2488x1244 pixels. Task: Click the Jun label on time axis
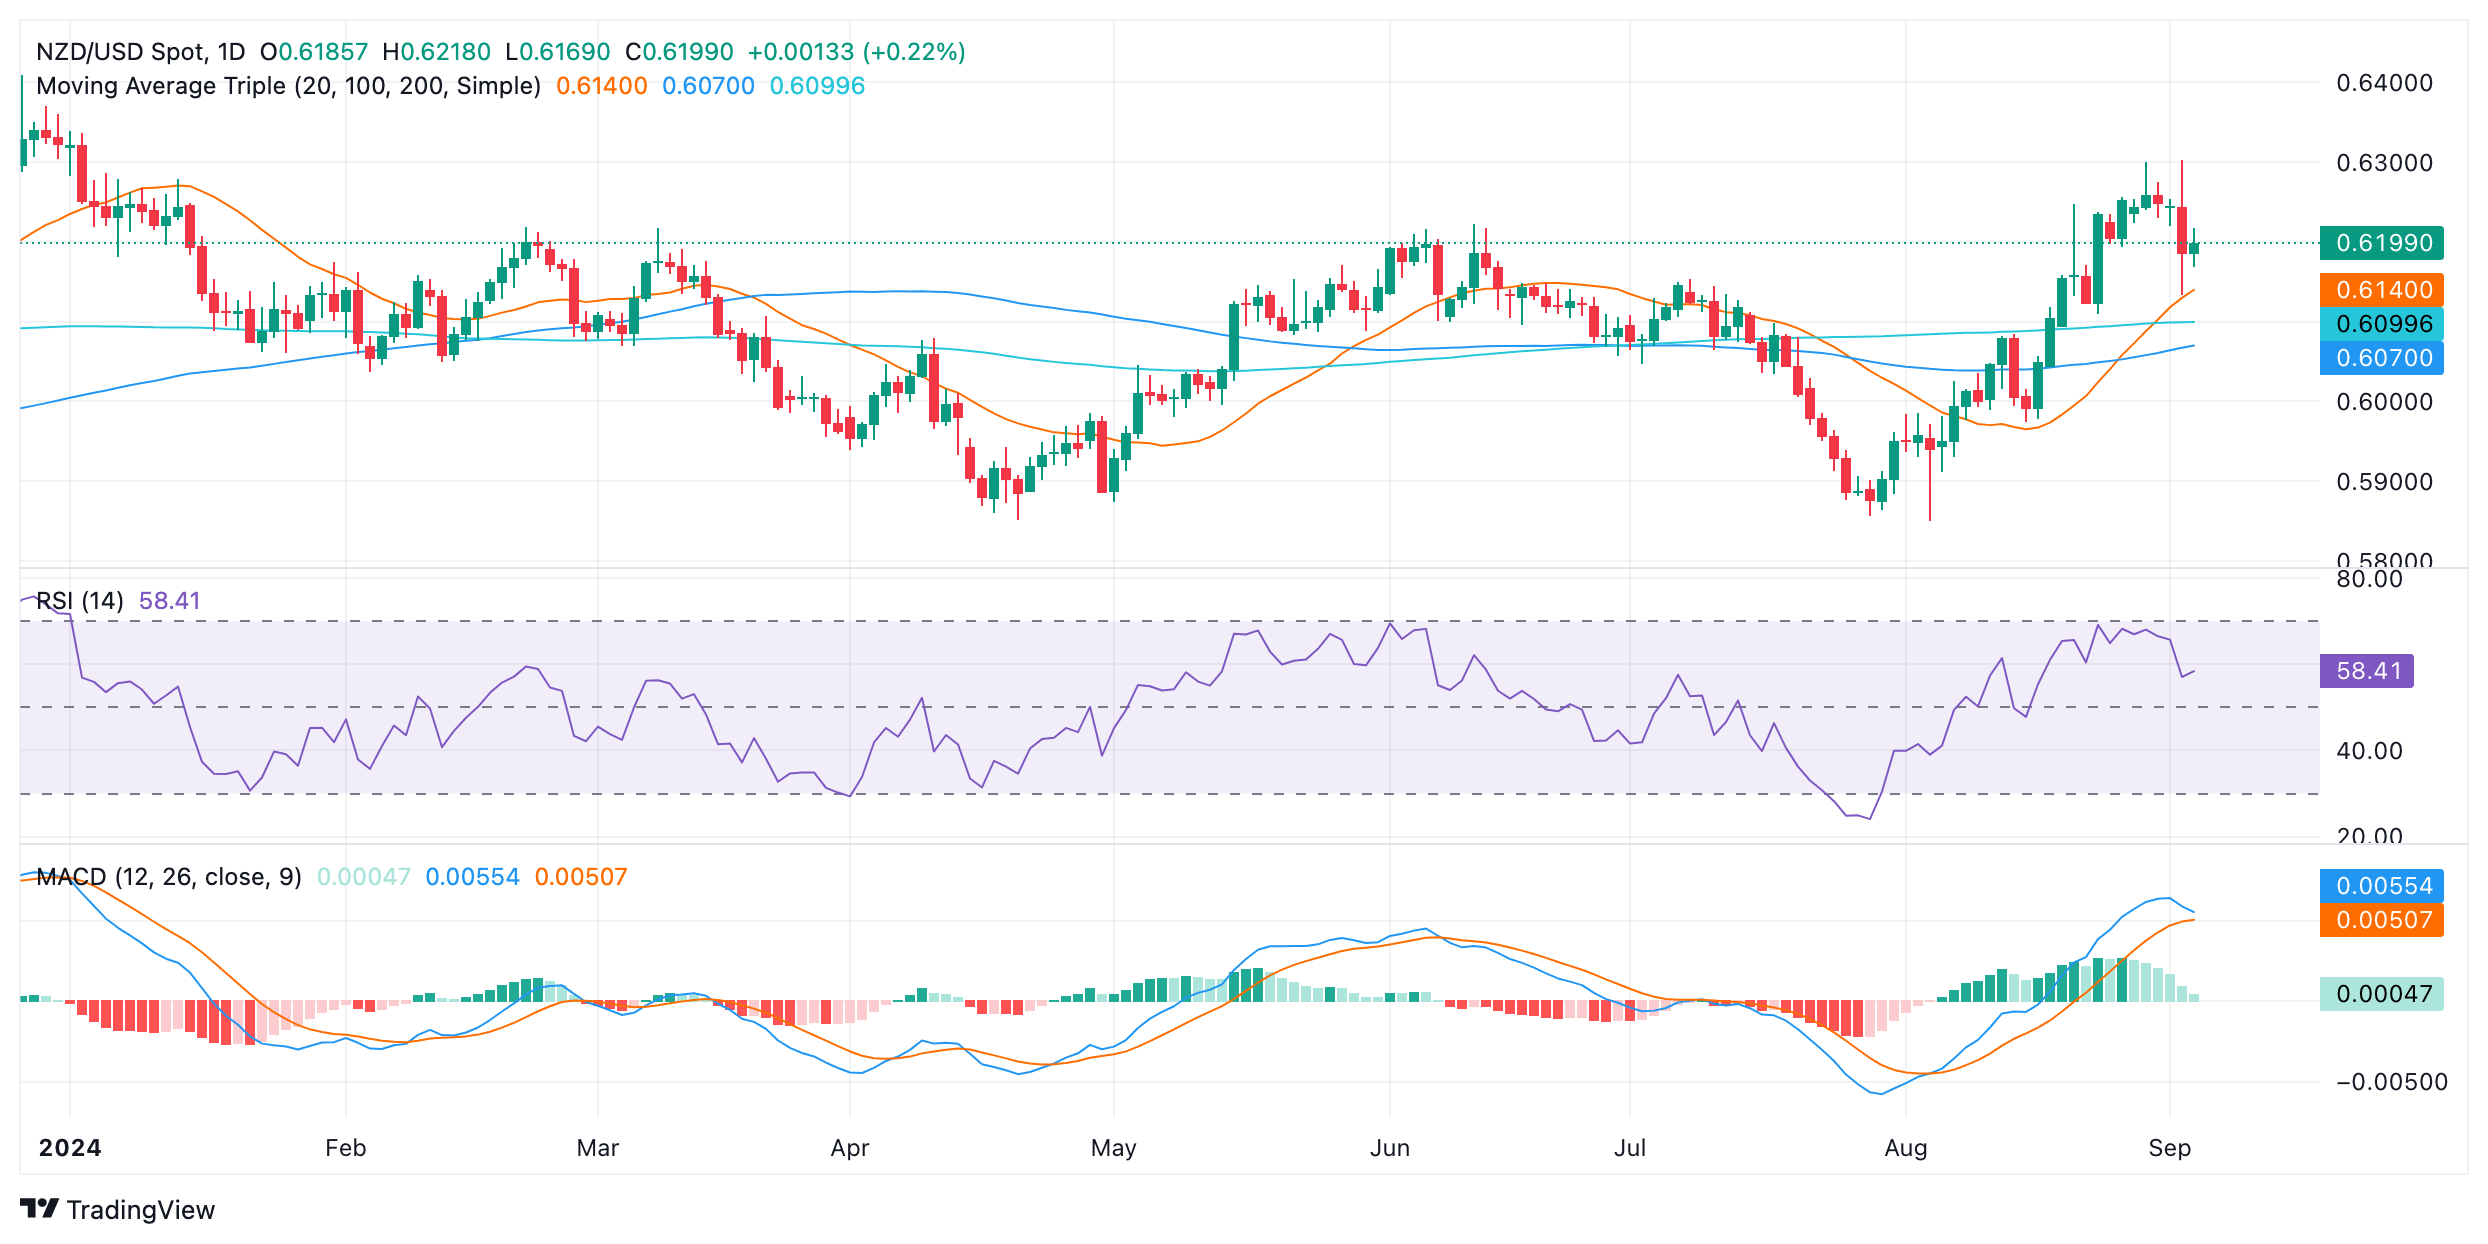point(1389,1148)
